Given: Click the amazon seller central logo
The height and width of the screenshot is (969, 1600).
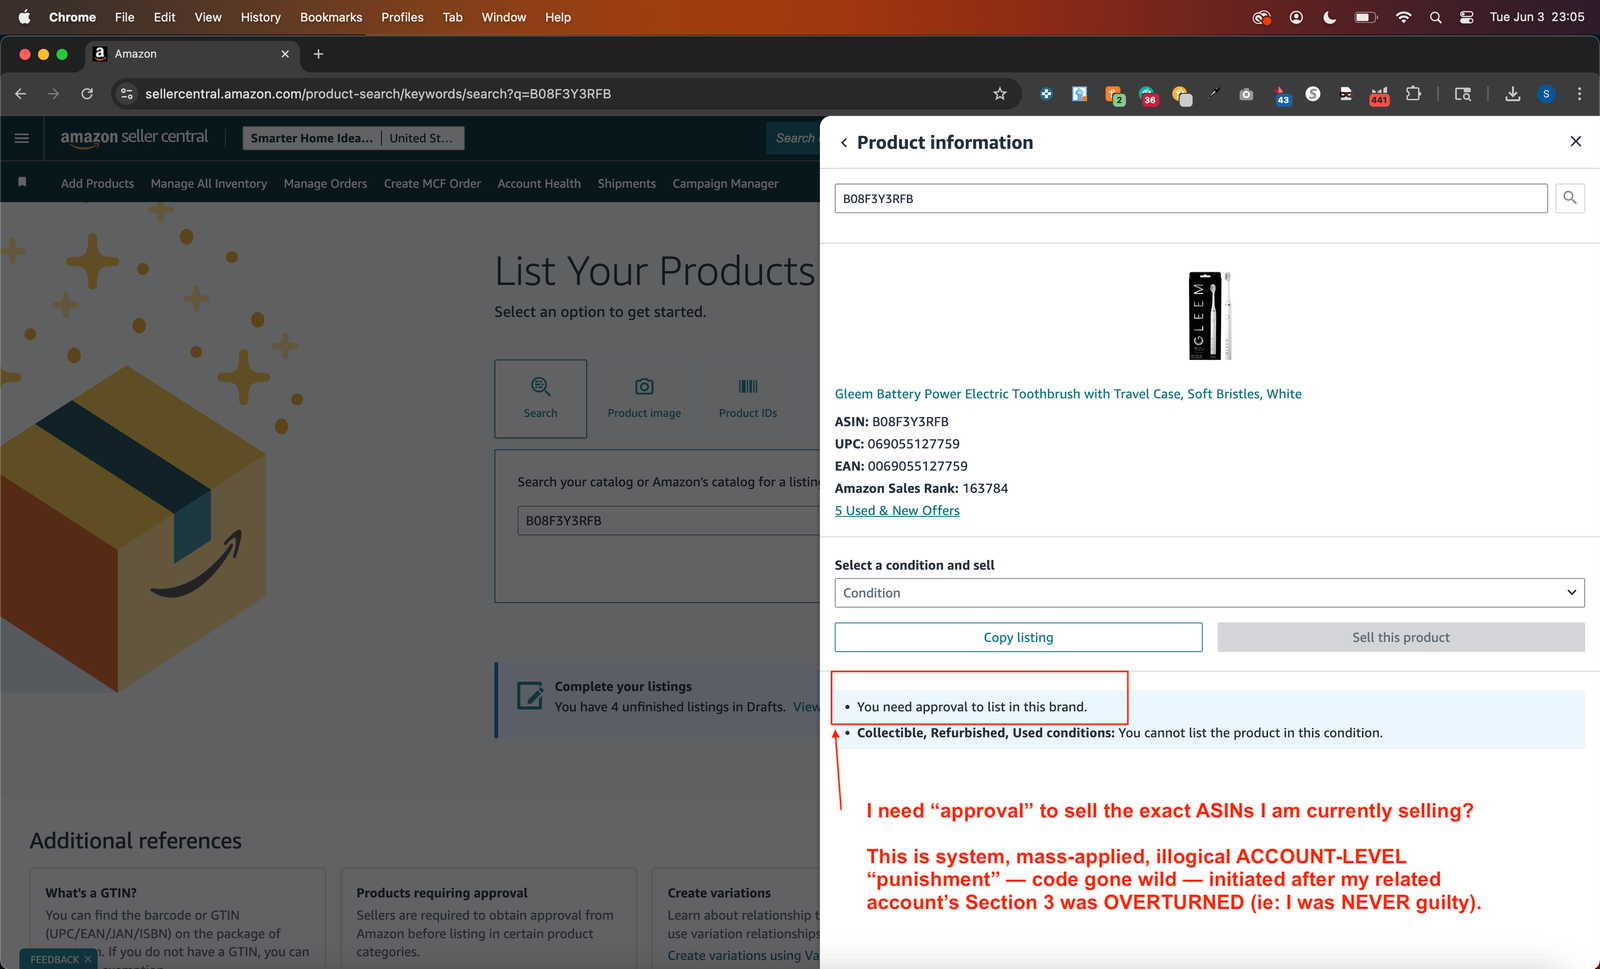Looking at the screenshot, I should pyautogui.click(x=134, y=138).
